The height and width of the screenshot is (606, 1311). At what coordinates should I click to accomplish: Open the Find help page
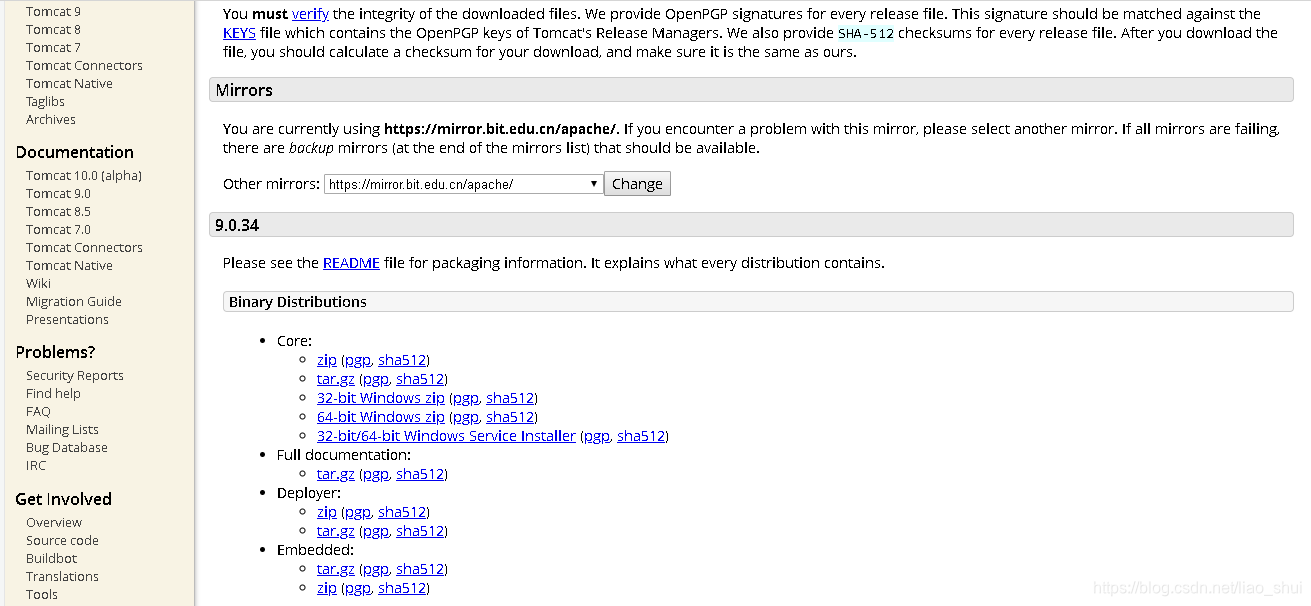pyautogui.click(x=53, y=394)
